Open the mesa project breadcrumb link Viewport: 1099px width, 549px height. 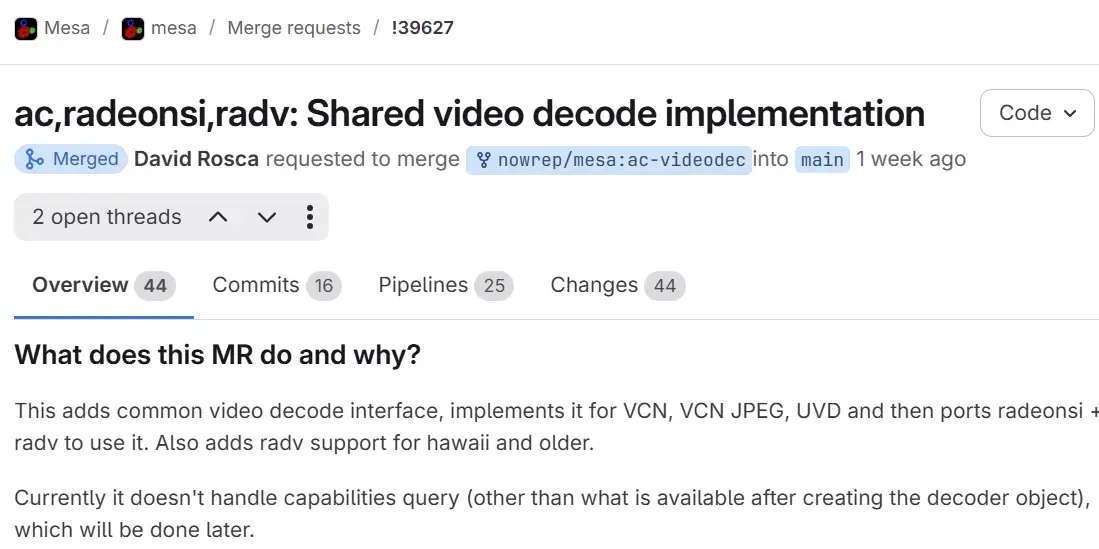coord(173,28)
